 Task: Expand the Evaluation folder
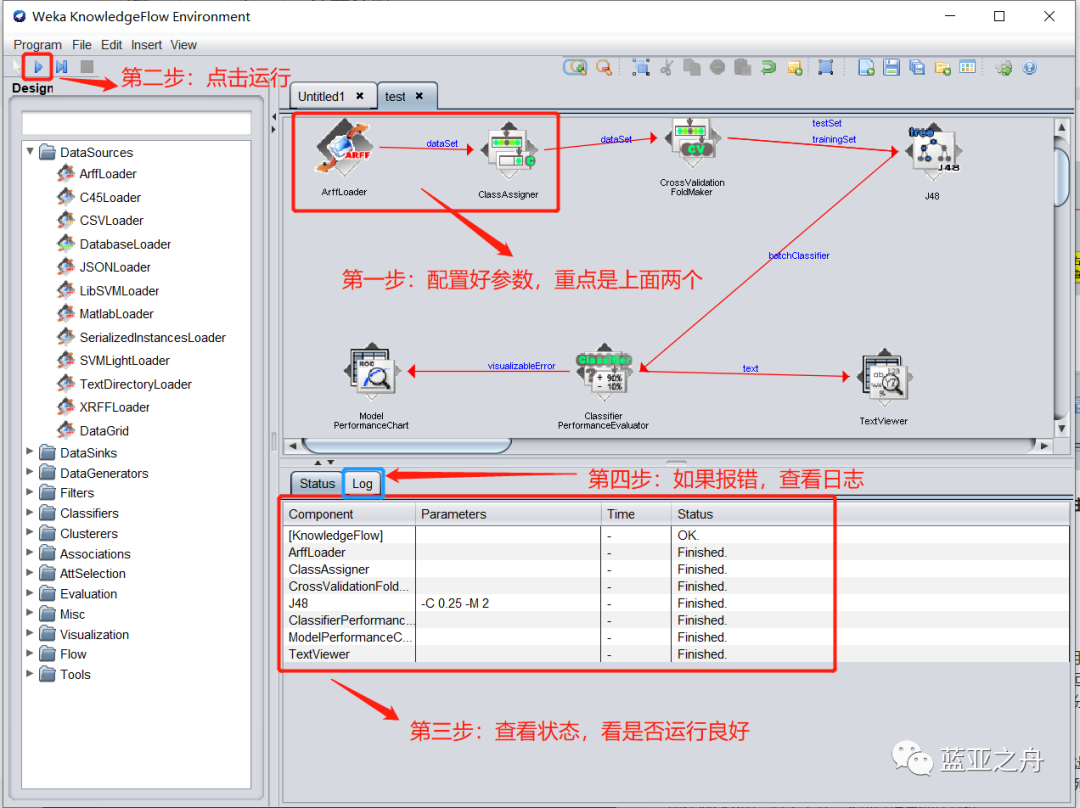coord(30,593)
